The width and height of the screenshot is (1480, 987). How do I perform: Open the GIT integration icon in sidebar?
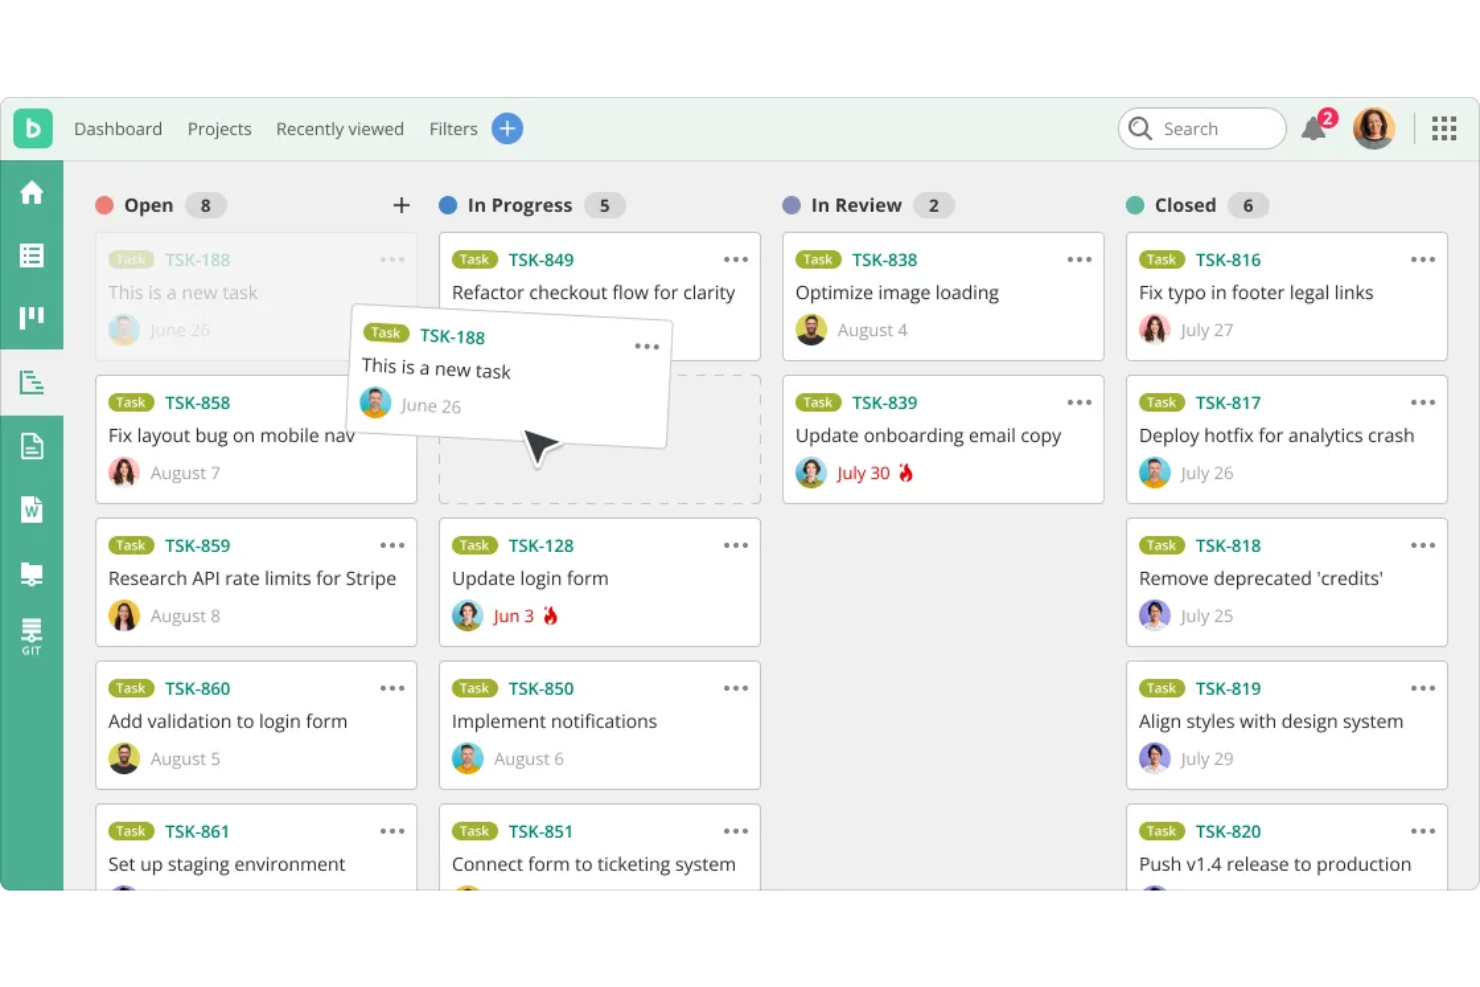(x=32, y=636)
